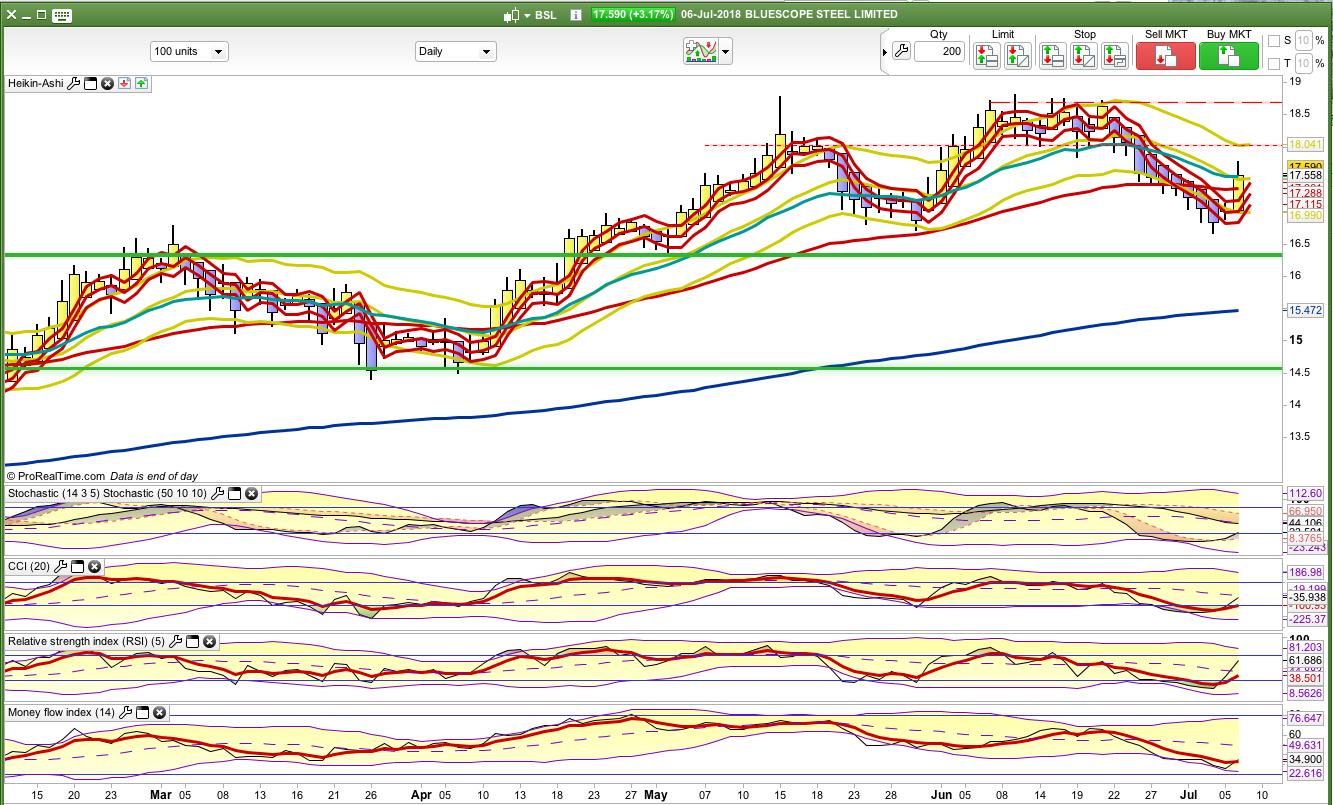The image size is (1333, 805).
Task: Open the keyboard icon in title bar
Action: tap(60, 15)
